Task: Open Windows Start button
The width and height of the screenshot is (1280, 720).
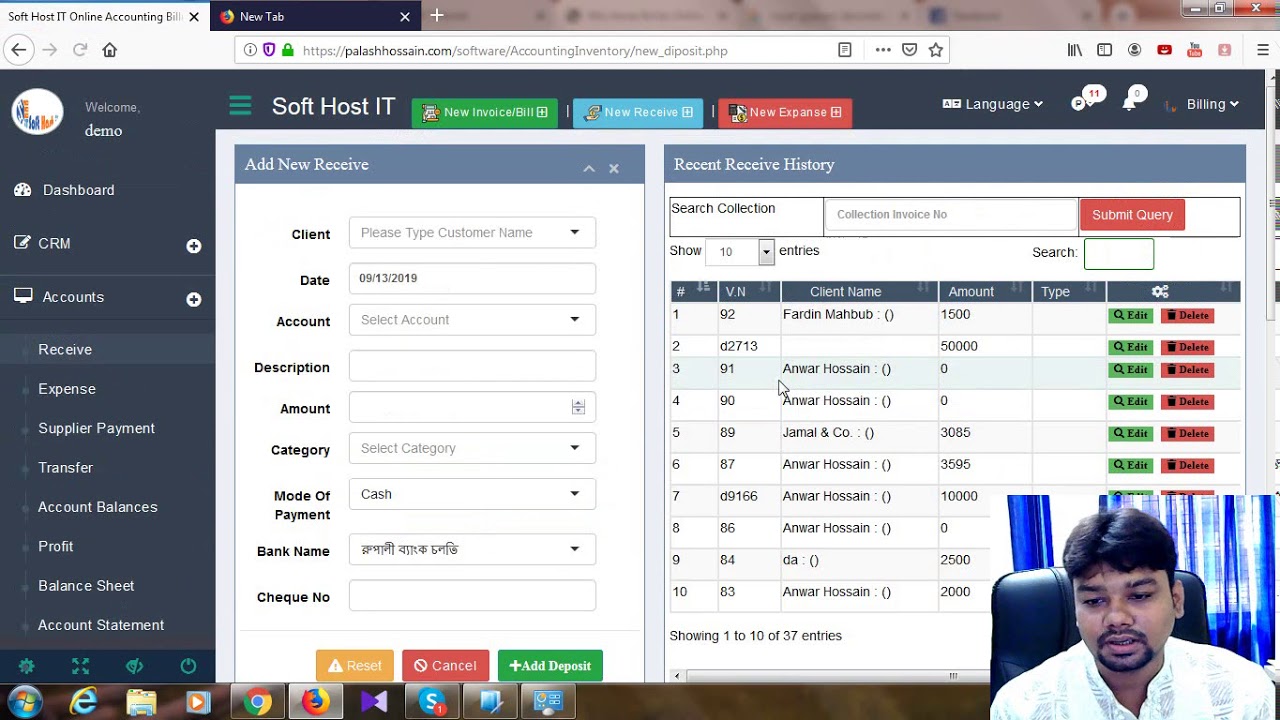Action: [24, 702]
